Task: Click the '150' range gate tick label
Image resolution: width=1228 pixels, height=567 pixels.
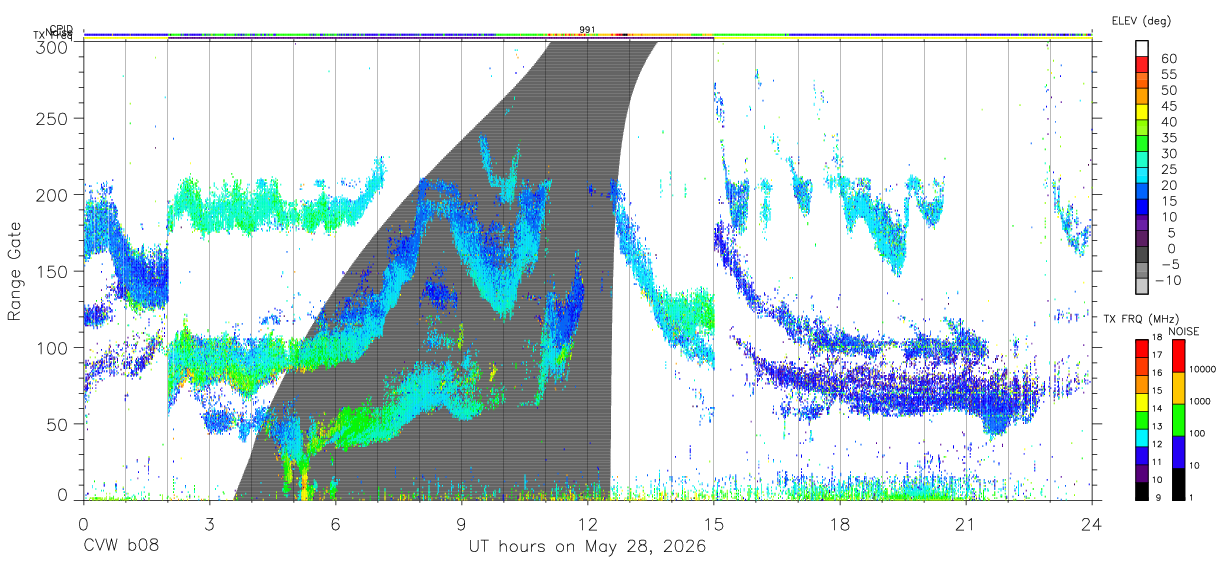Action: click(53, 271)
